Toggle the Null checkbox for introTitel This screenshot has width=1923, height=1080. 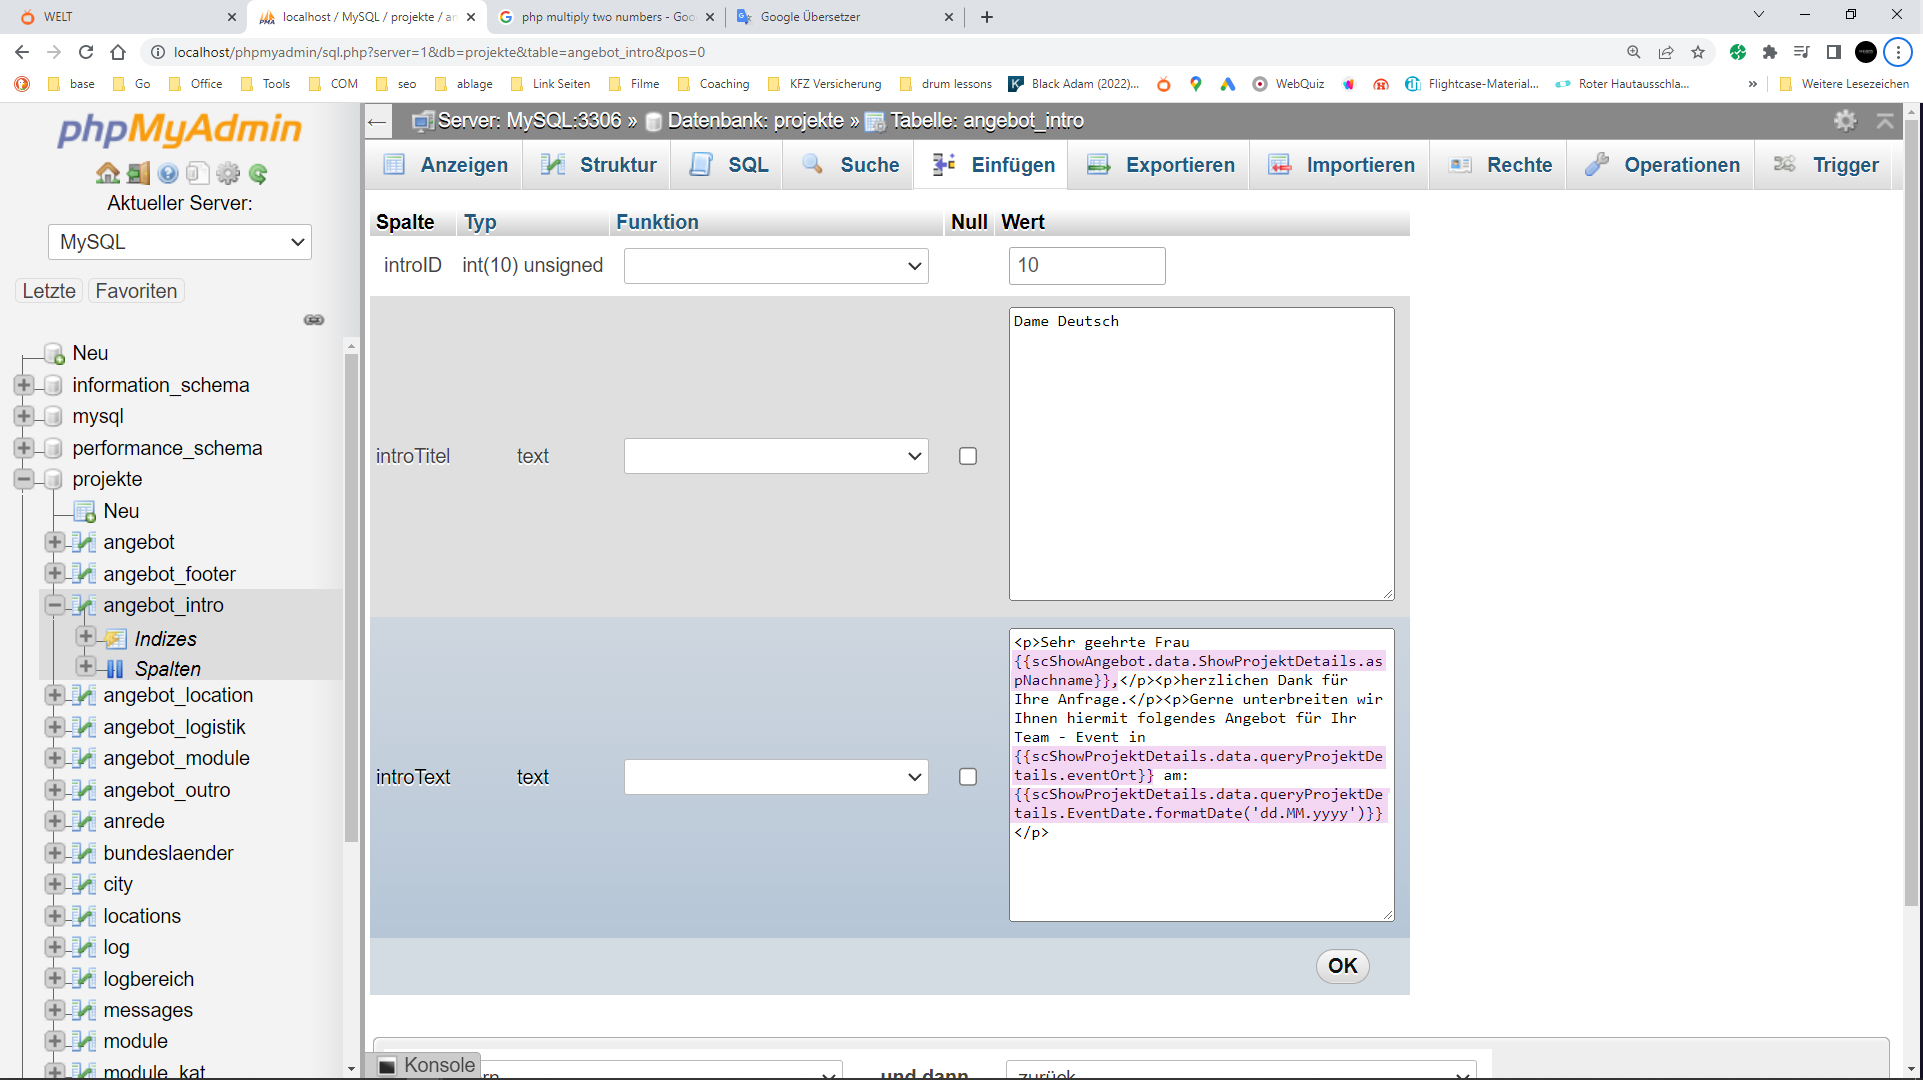tap(967, 455)
